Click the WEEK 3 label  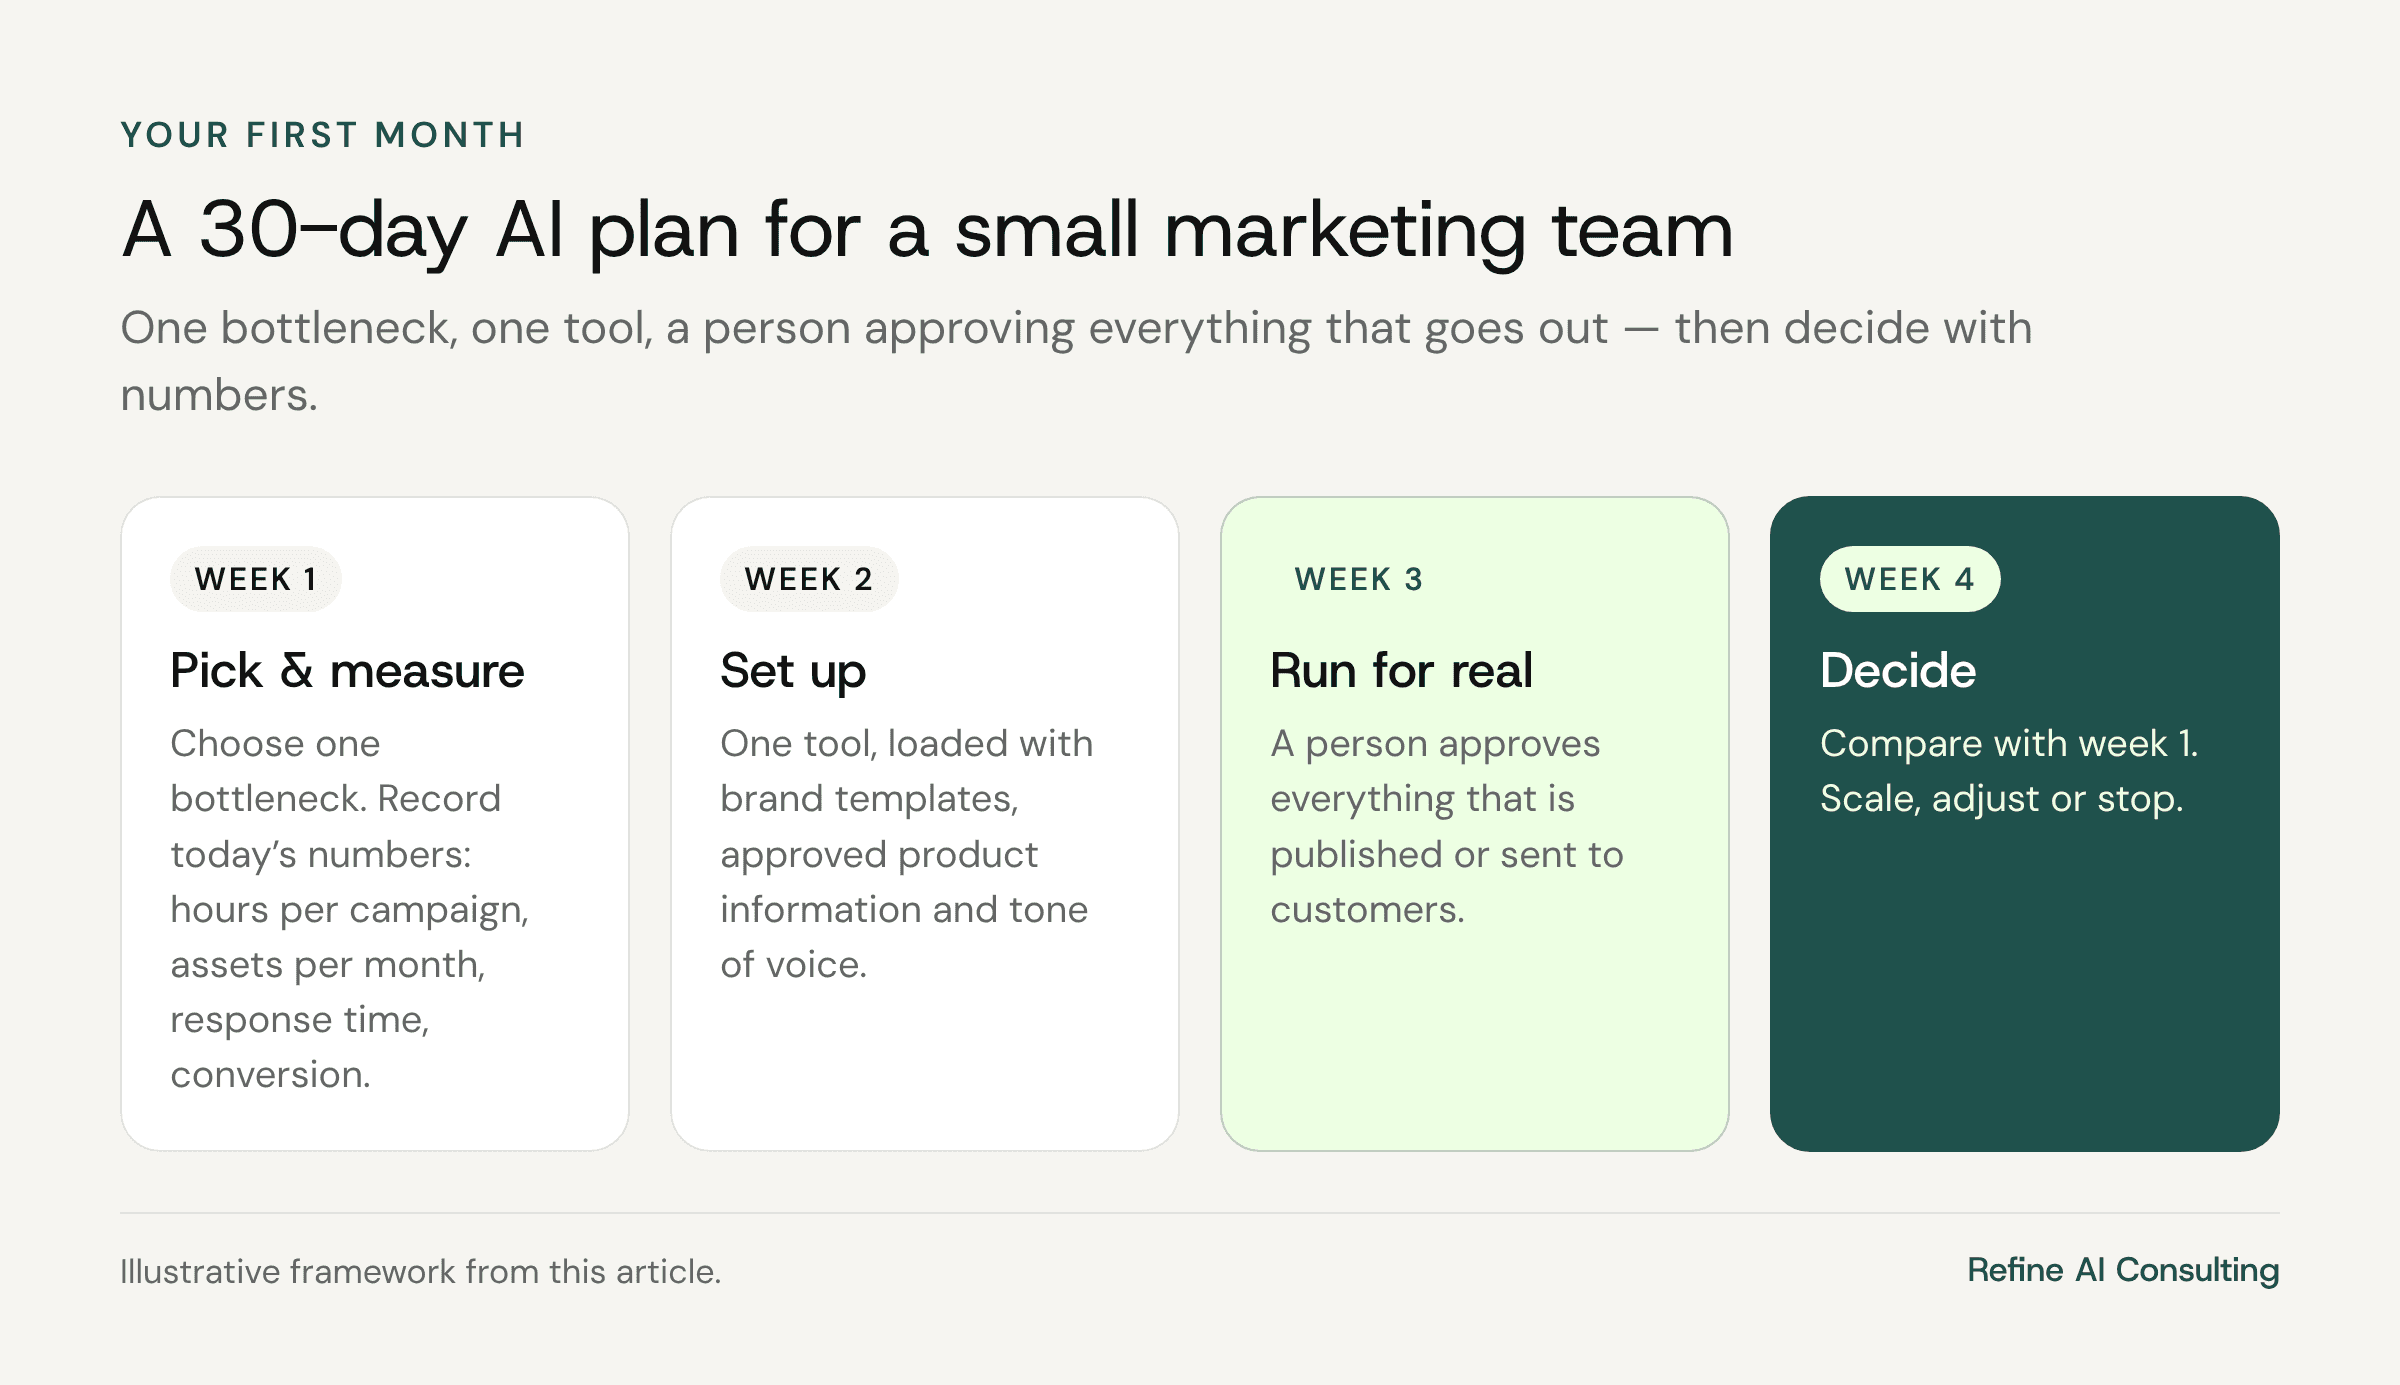(1358, 579)
